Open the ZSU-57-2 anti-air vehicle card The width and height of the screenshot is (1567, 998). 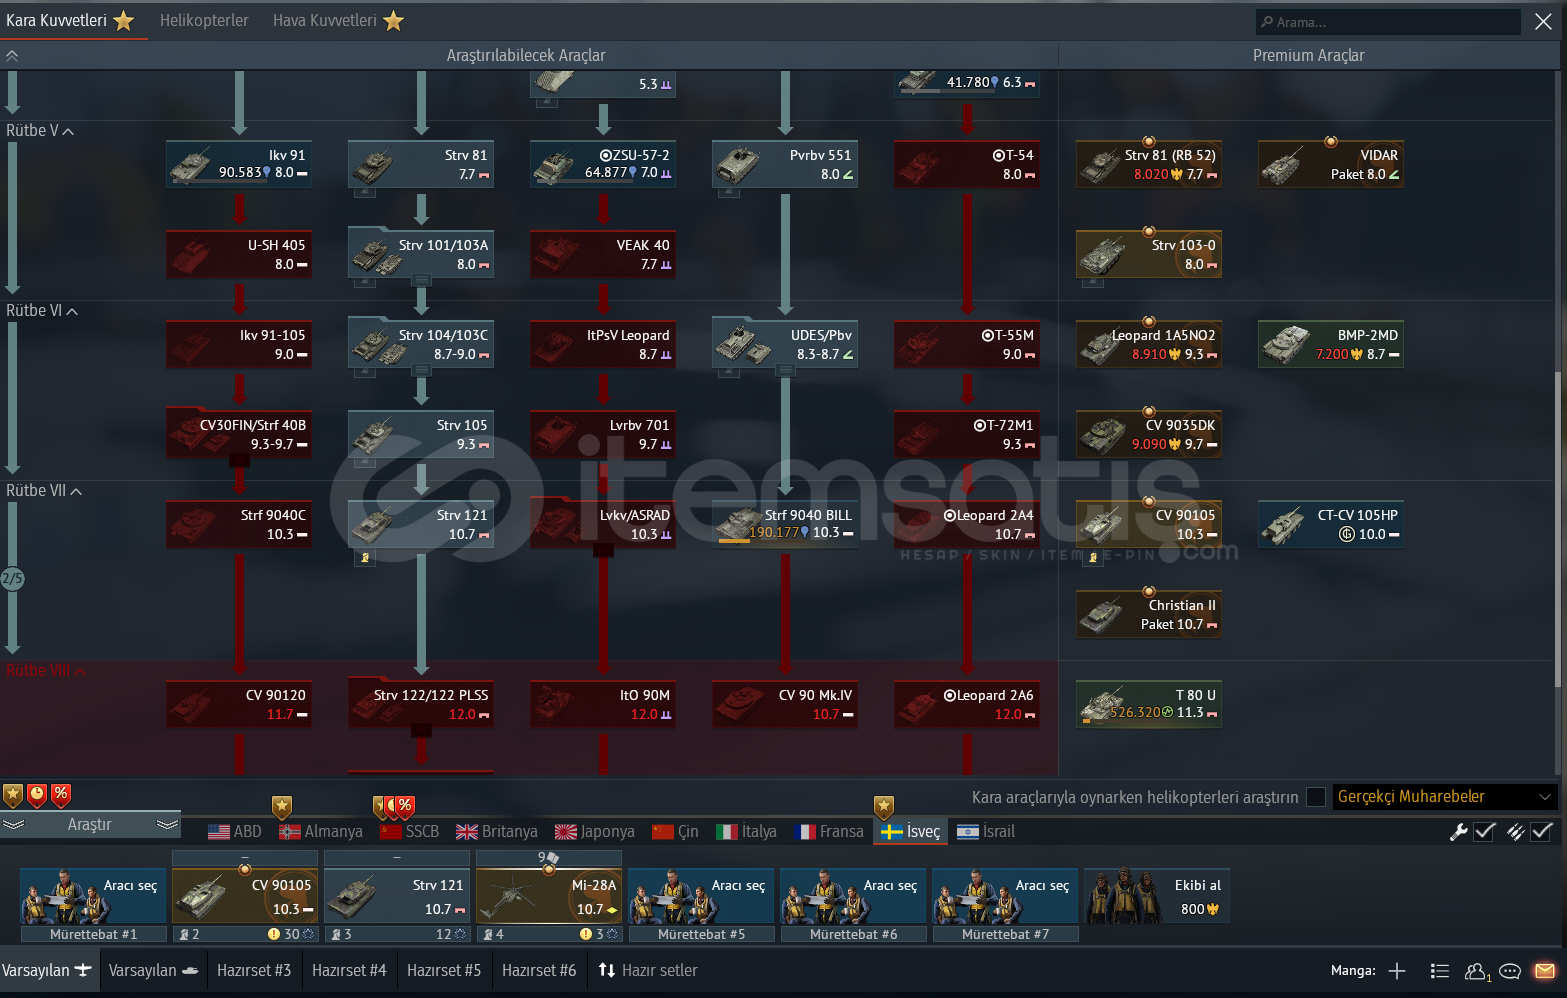(603, 164)
